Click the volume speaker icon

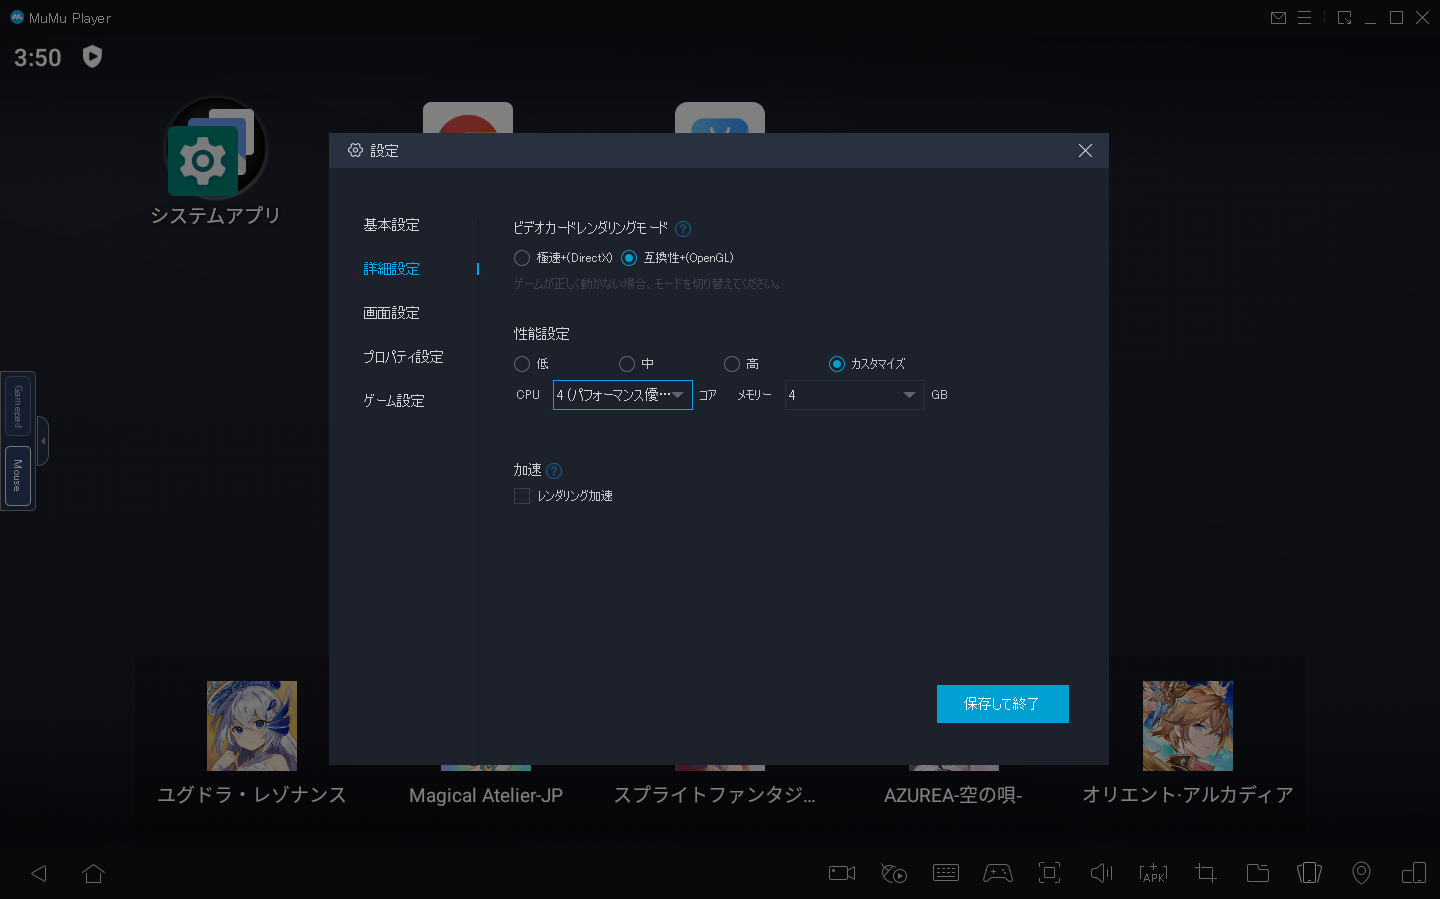(1101, 873)
